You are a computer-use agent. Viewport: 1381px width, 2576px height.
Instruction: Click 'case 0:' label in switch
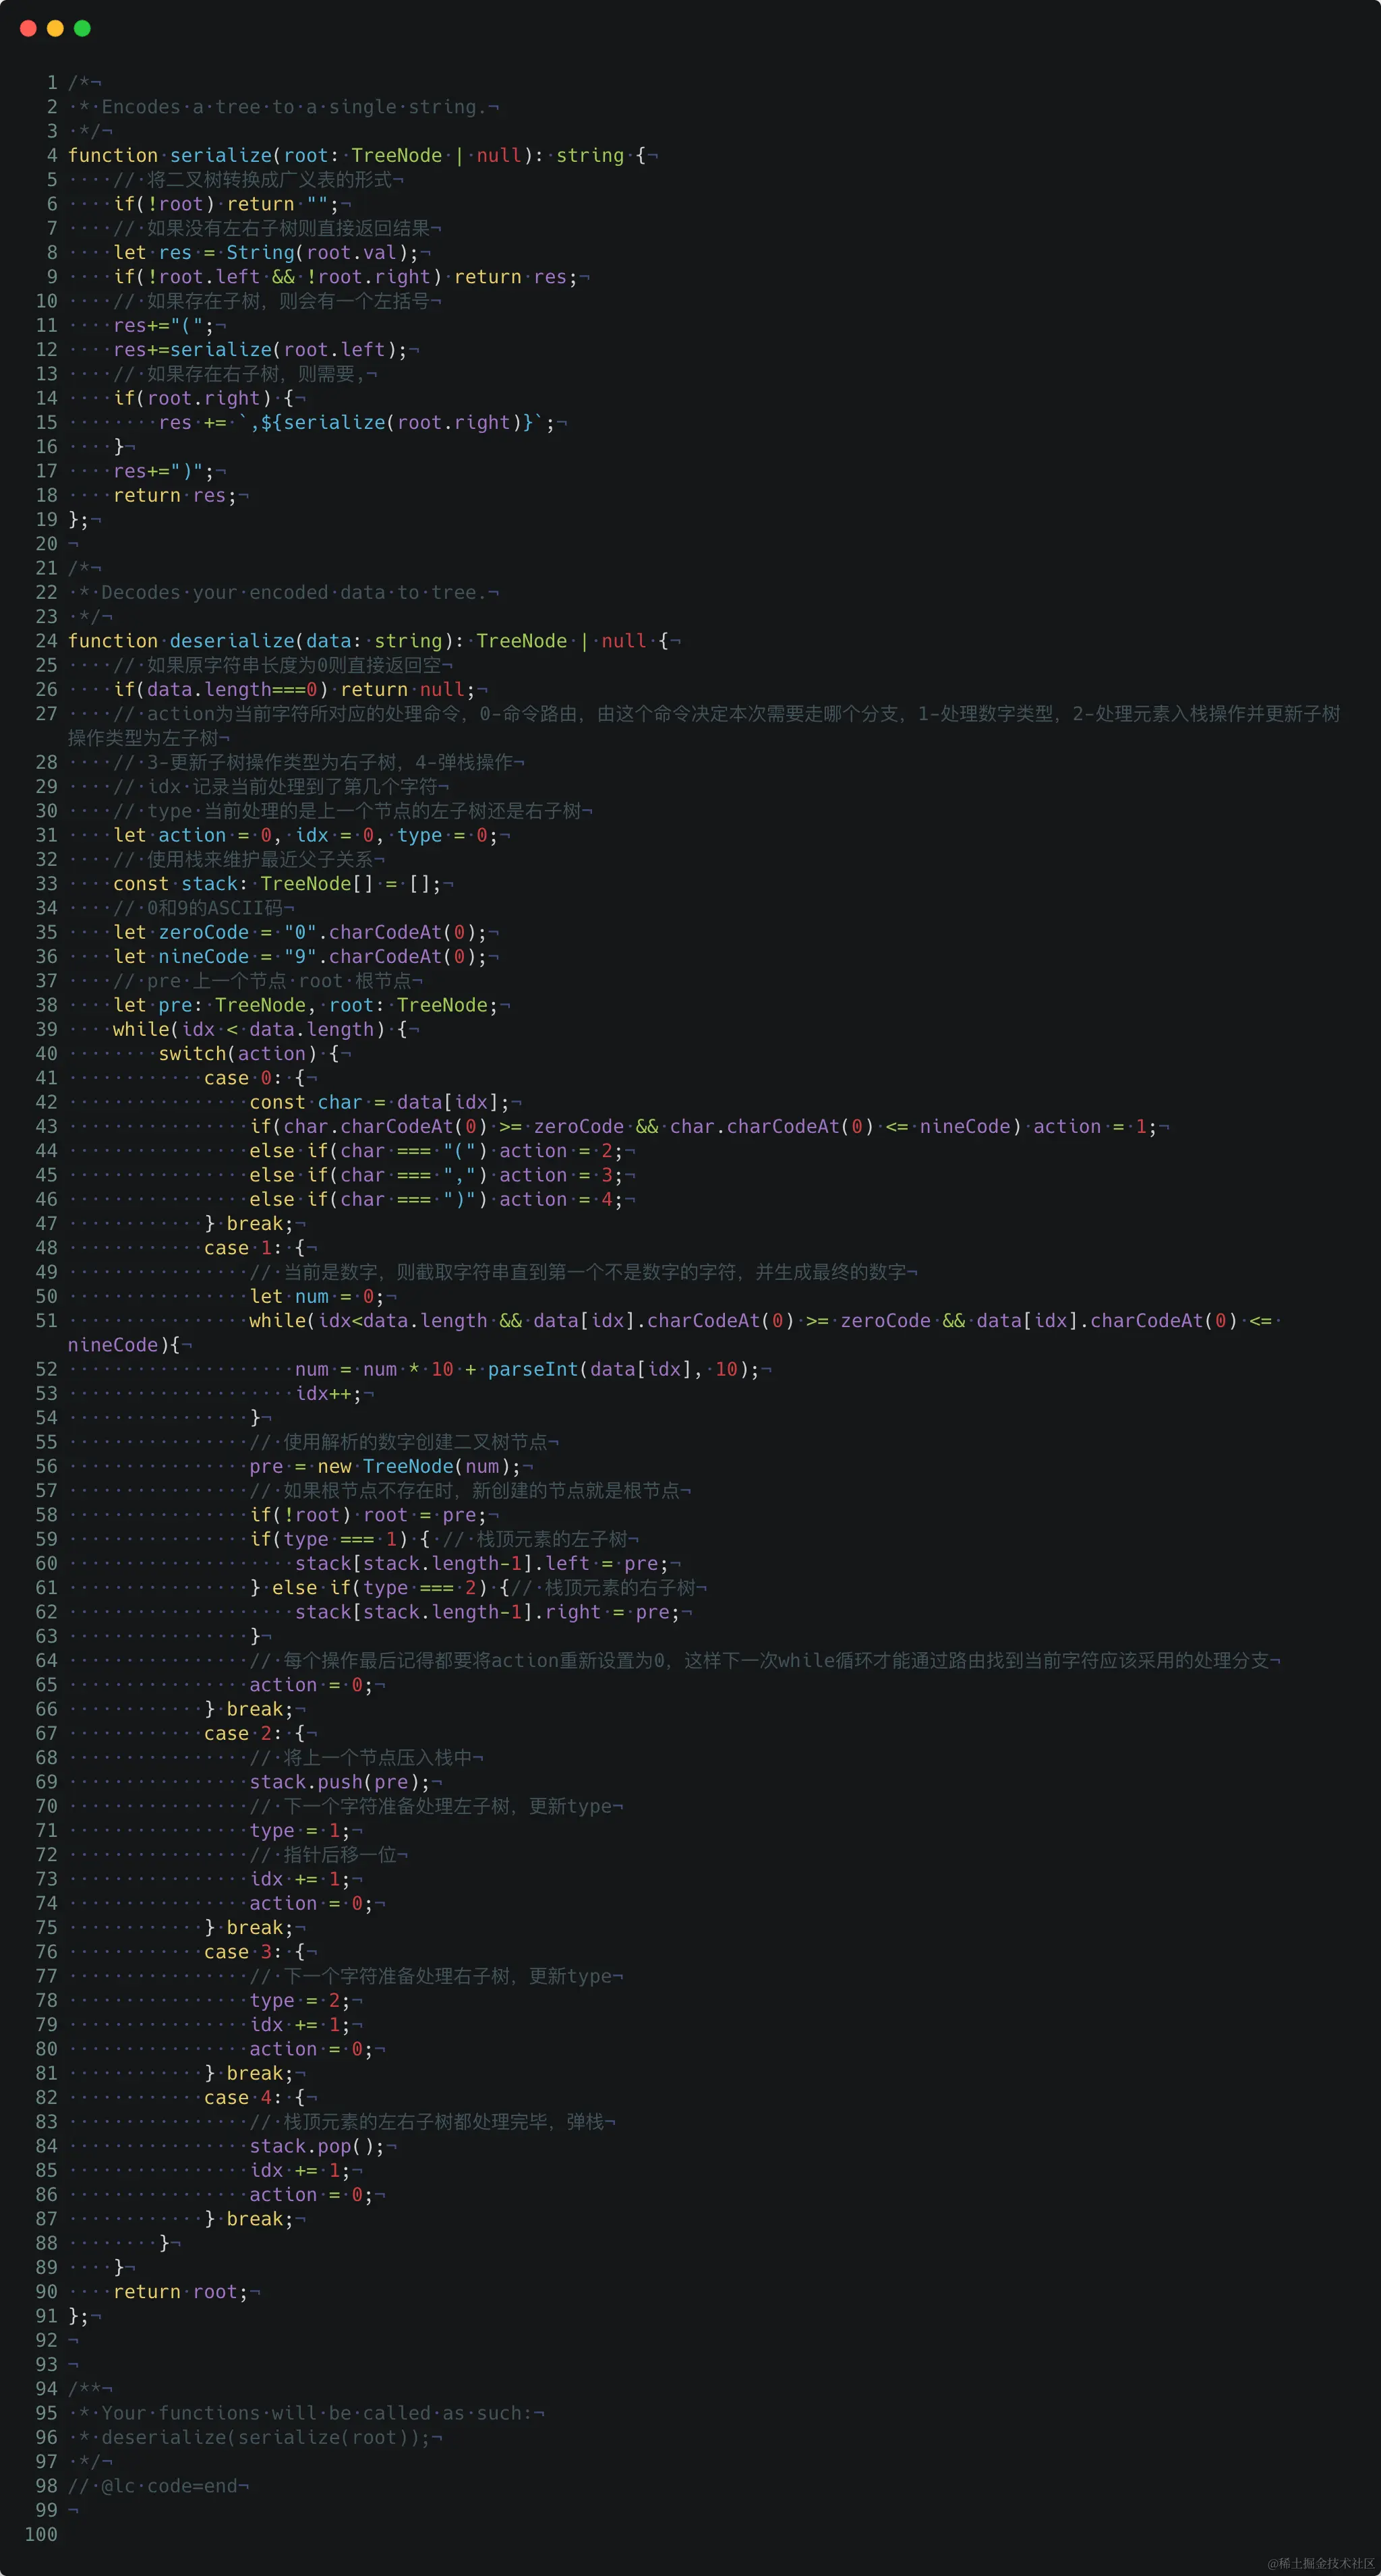click(x=243, y=1078)
